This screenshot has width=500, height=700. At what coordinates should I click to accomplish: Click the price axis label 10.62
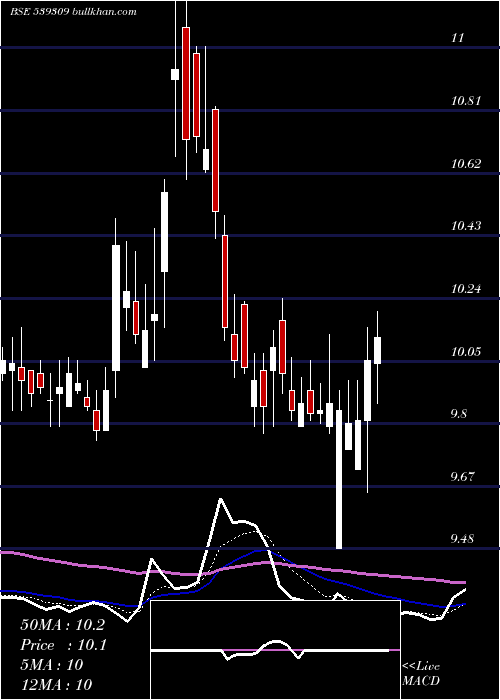[466, 164]
